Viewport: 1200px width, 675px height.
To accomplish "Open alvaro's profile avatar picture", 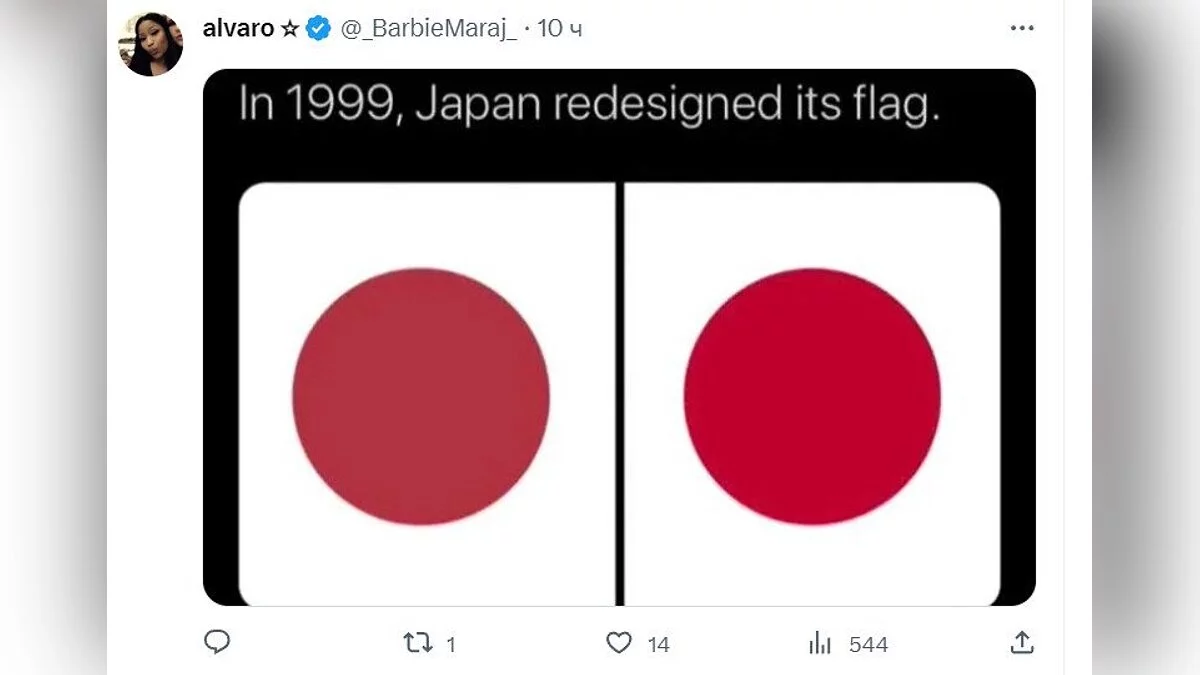I will tap(151, 43).
